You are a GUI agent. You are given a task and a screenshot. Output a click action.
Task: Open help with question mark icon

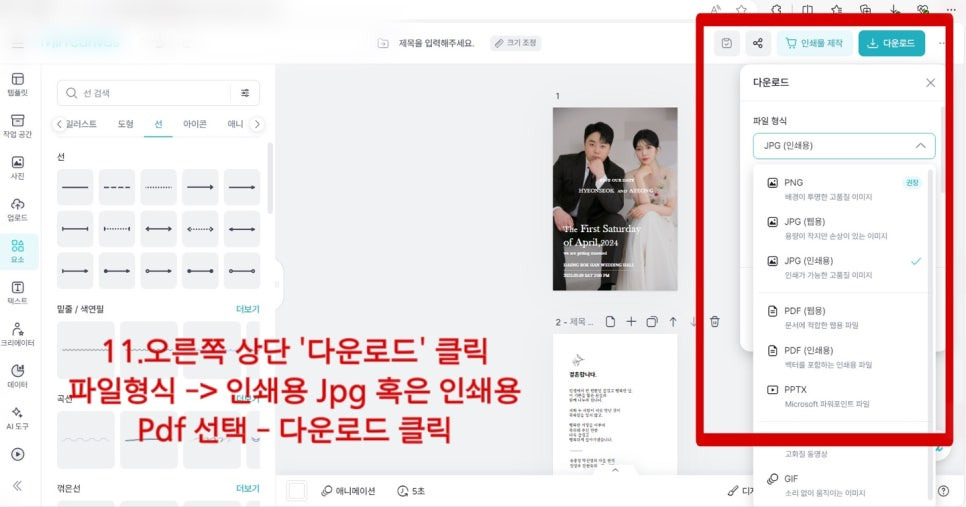pos(943,491)
